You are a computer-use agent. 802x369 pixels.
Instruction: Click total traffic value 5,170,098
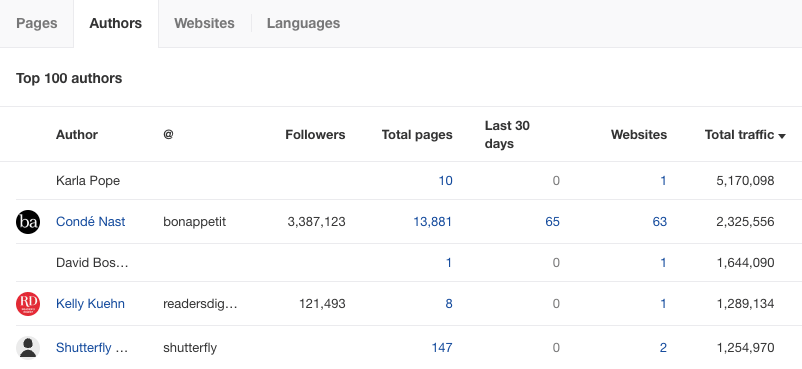[x=746, y=181]
